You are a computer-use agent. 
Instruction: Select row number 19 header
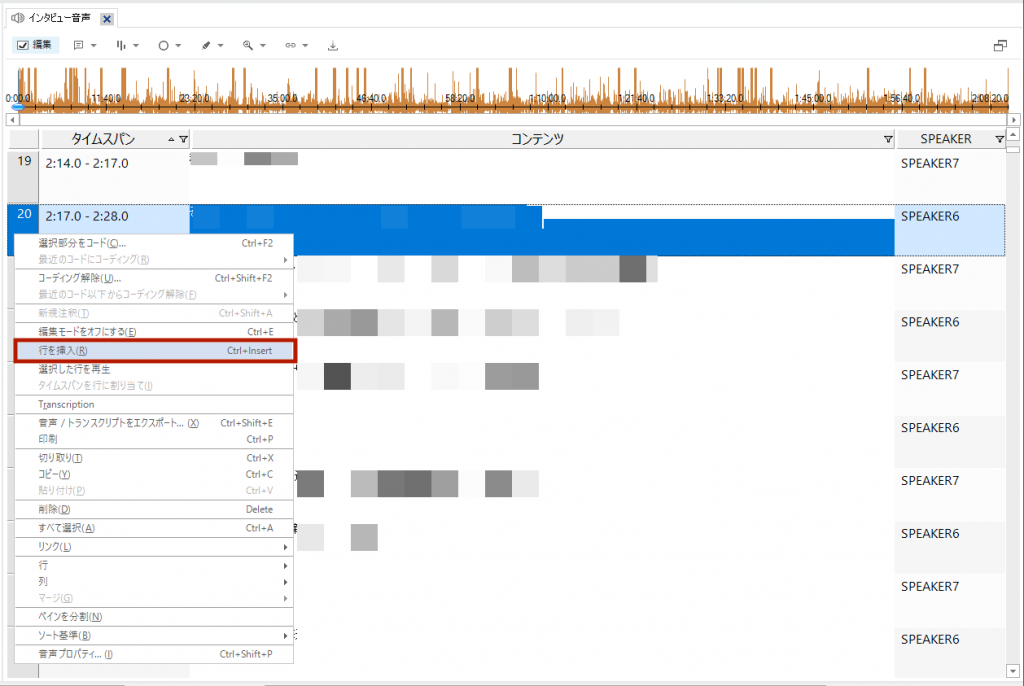tap(23, 162)
